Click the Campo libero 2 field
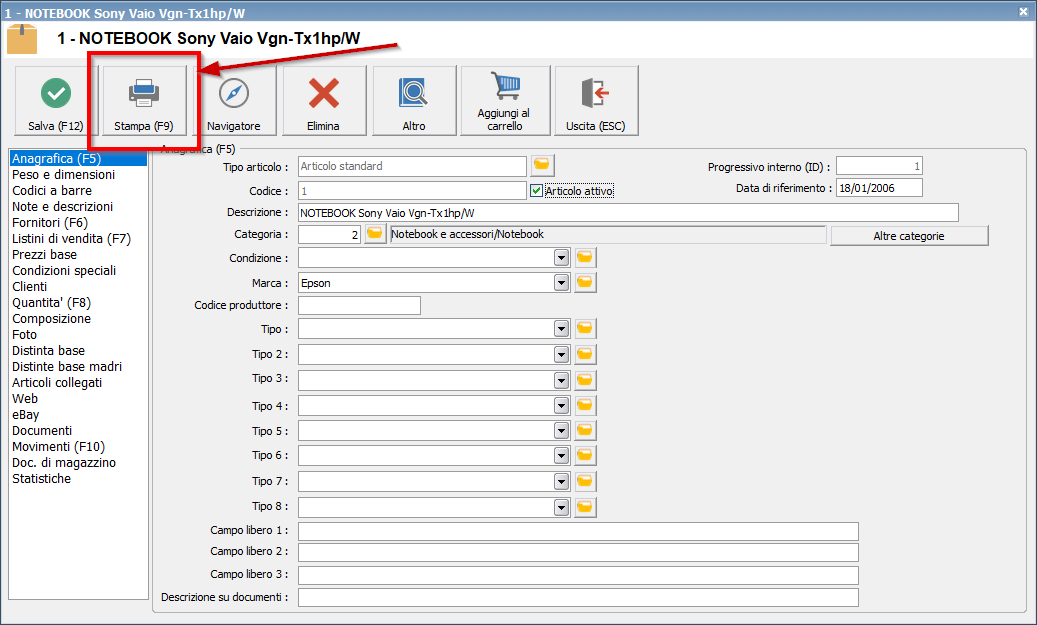This screenshot has height=625, width=1037. coord(578,552)
